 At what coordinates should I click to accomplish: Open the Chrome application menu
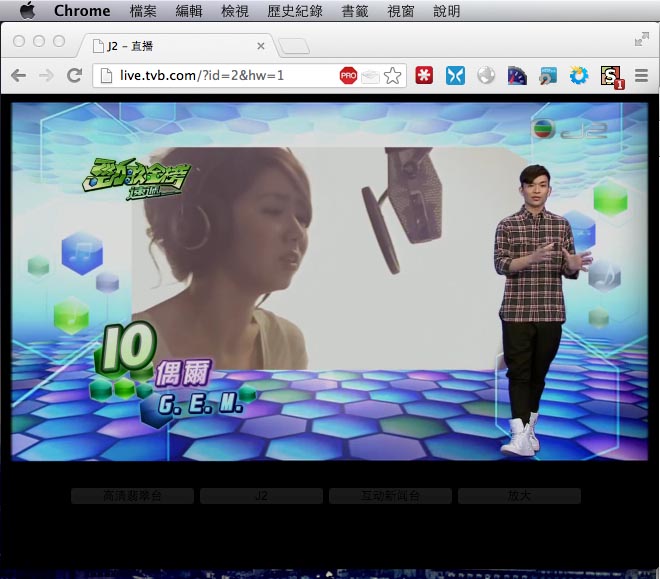[x=82, y=11]
